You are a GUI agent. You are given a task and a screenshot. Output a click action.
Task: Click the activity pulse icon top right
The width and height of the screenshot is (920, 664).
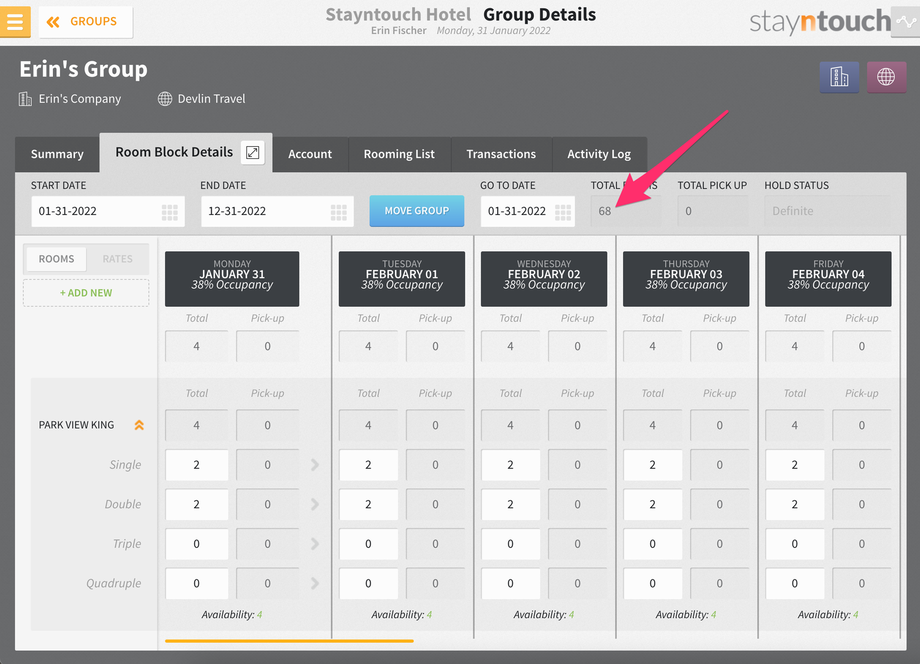click(906, 22)
